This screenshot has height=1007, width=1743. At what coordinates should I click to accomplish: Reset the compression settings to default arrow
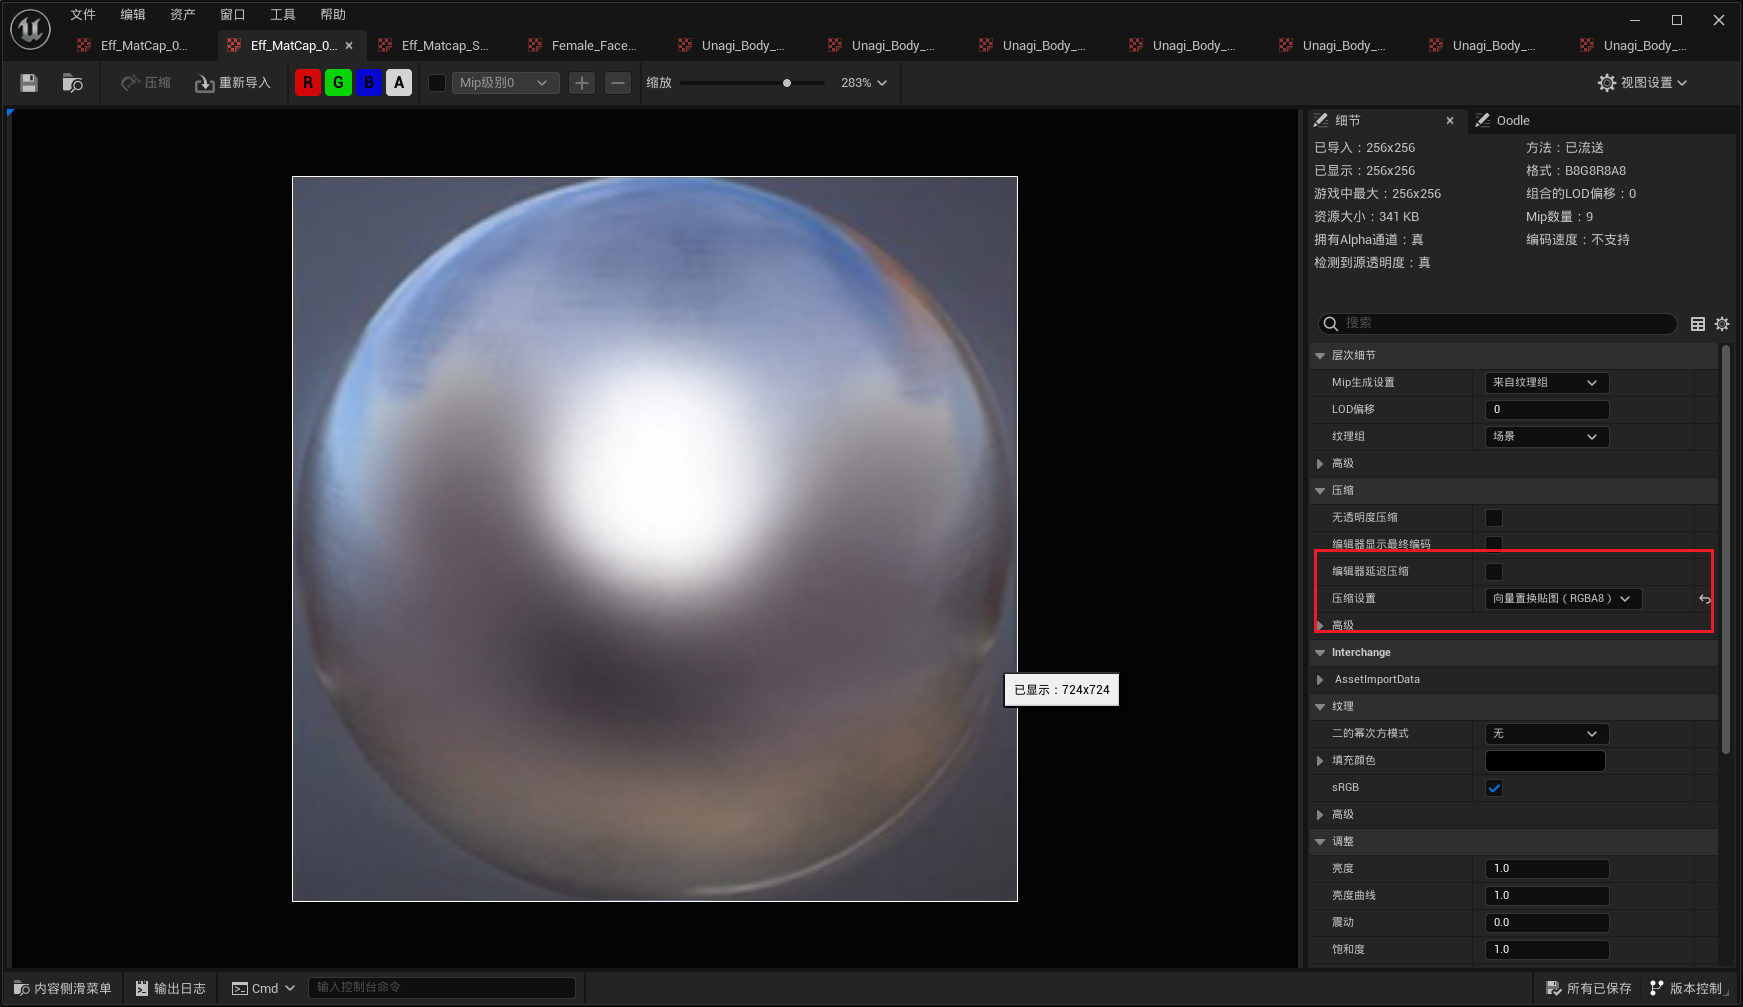click(1704, 599)
